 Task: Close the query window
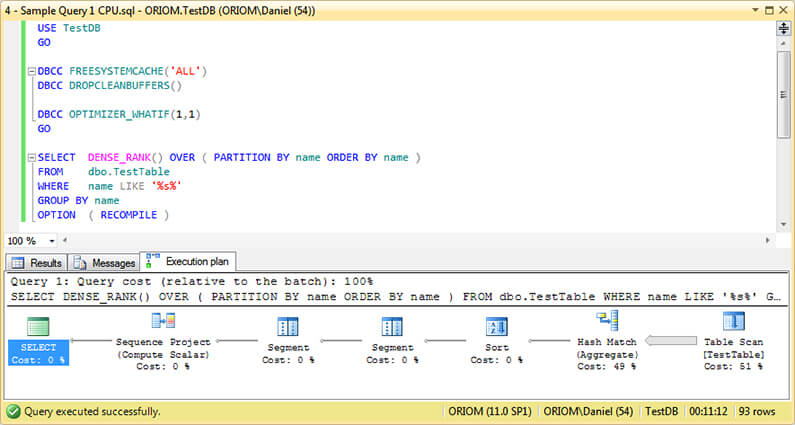point(783,10)
